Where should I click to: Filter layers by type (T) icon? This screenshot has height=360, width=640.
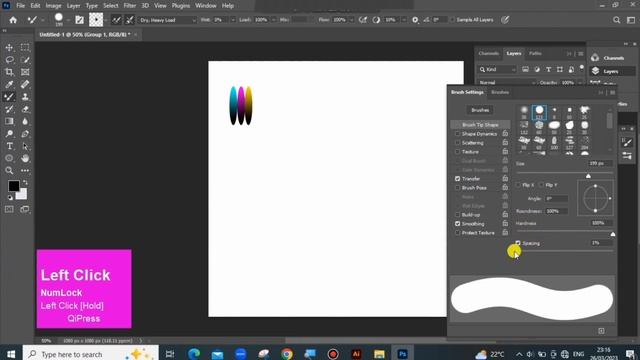coord(548,69)
